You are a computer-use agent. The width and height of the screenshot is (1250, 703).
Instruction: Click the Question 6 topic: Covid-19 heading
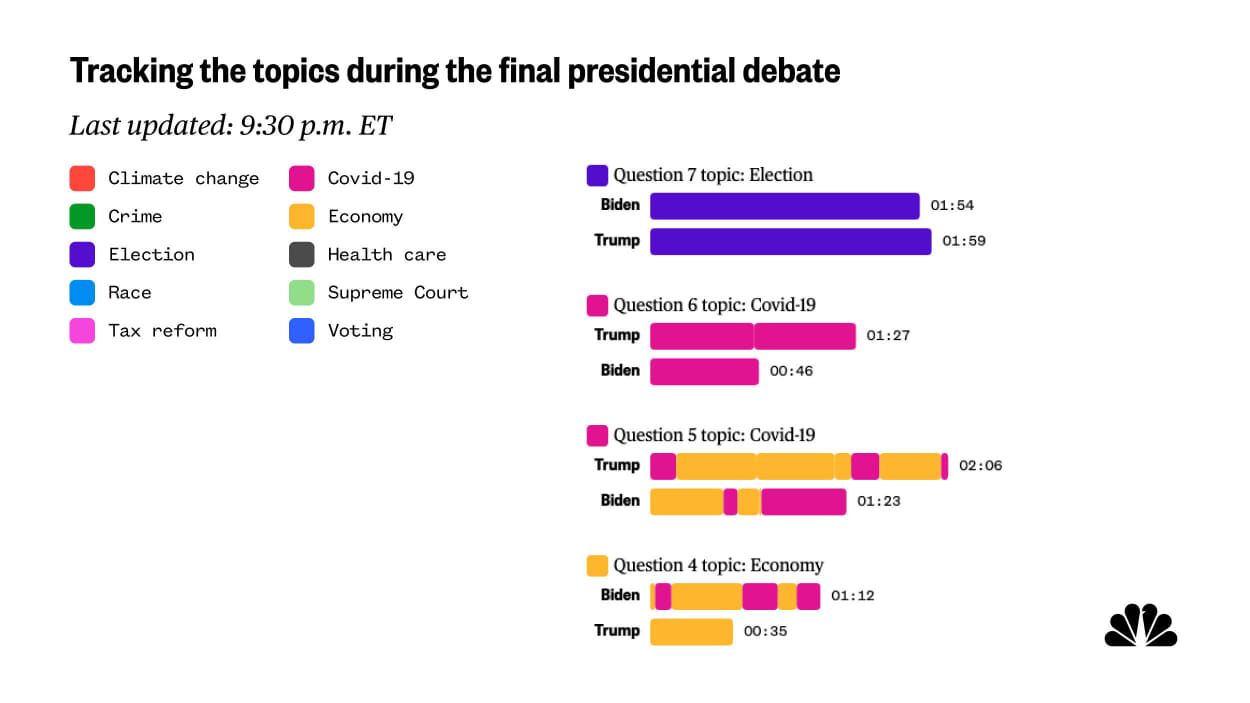714,305
